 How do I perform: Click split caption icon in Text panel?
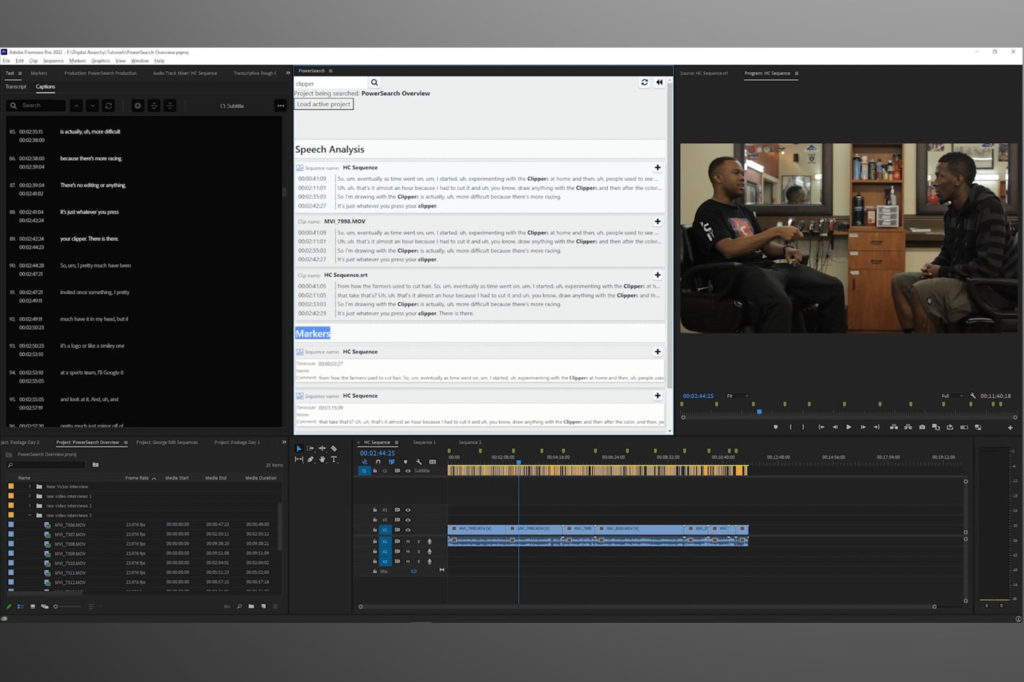[x=153, y=105]
